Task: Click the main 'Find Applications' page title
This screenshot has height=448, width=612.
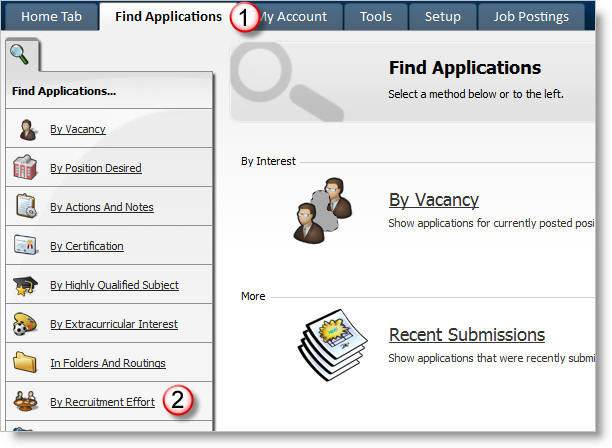Action: point(465,68)
